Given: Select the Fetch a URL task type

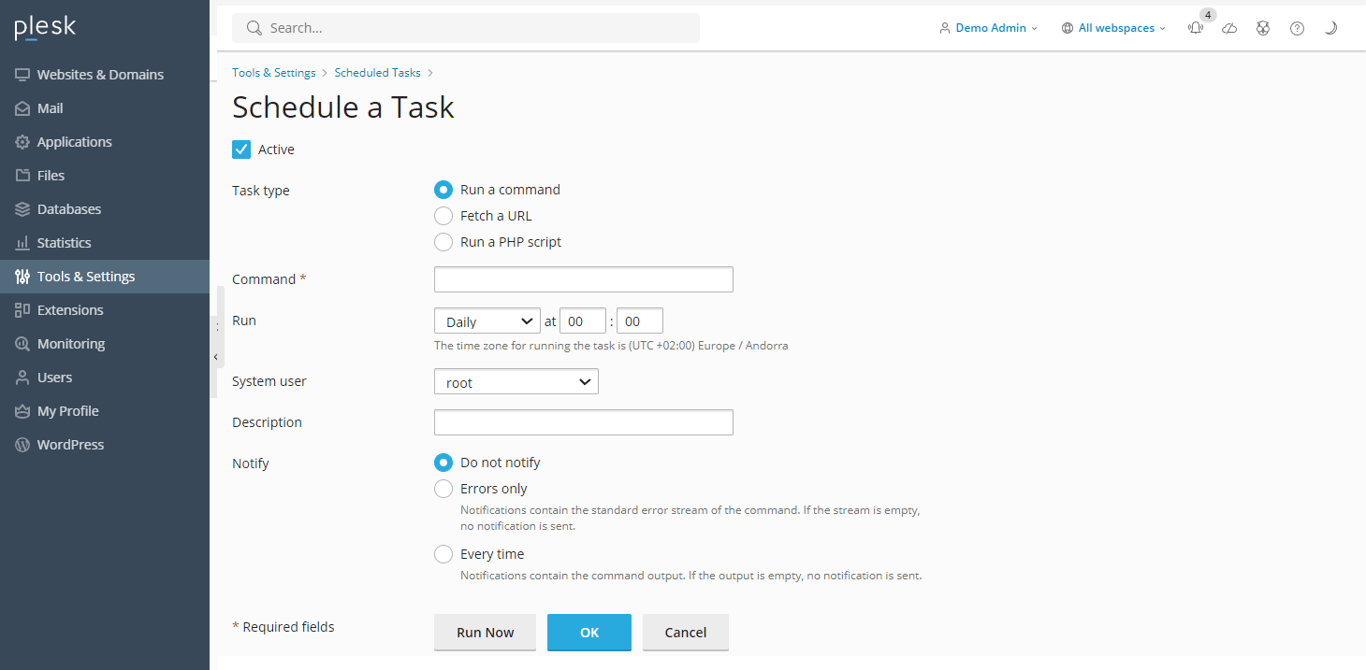Looking at the screenshot, I should tap(443, 215).
